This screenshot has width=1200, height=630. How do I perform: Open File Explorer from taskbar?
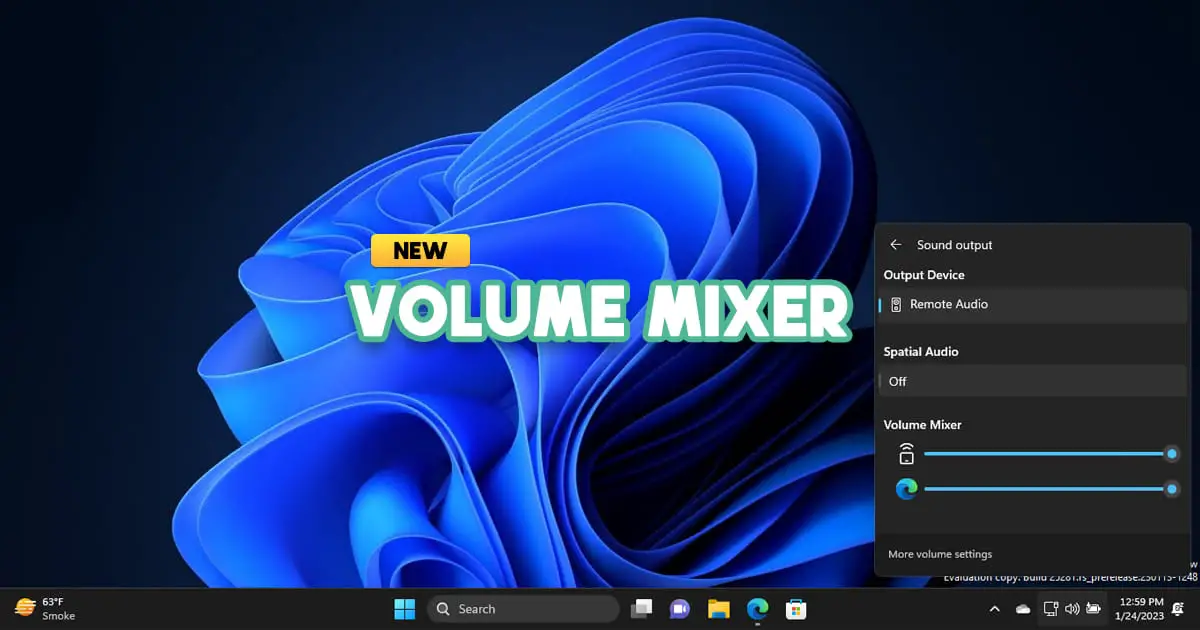pos(718,609)
